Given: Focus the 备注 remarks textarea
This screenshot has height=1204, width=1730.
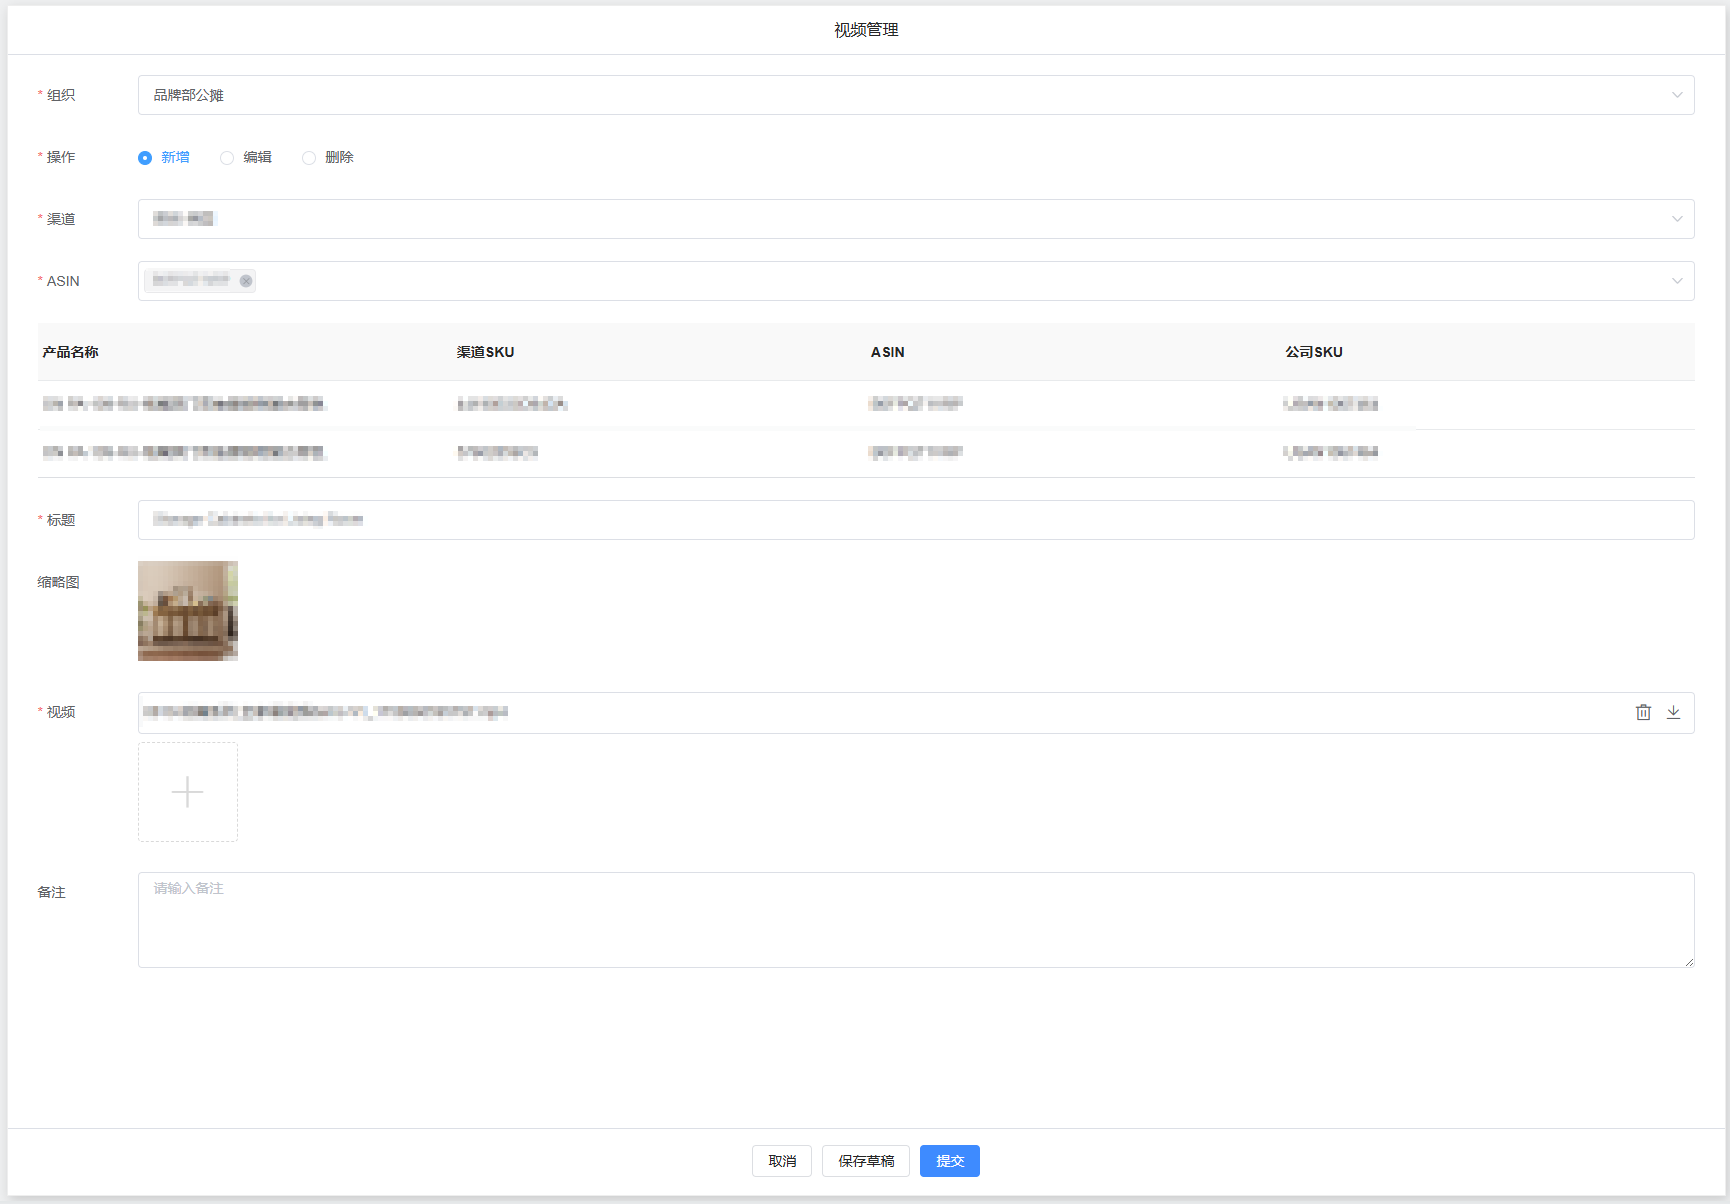Looking at the screenshot, I should [915, 920].
